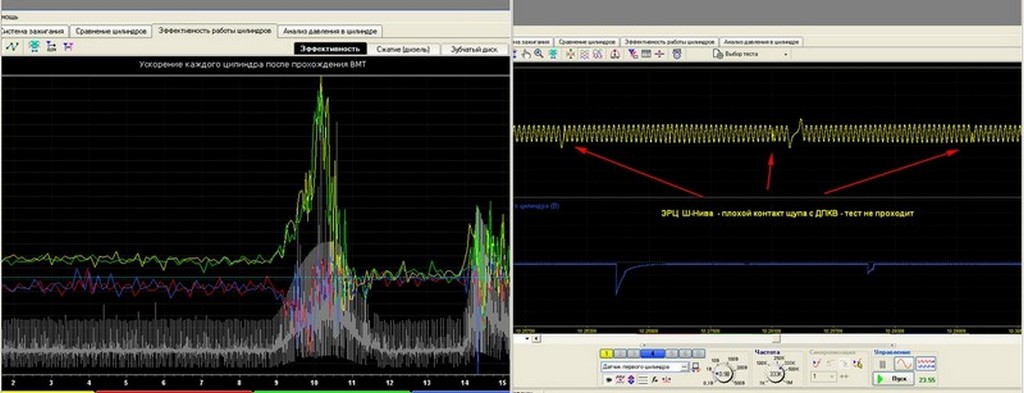Click the grid table icon in right toolbar
1024x393 pixels.
click(x=646, y=54)
